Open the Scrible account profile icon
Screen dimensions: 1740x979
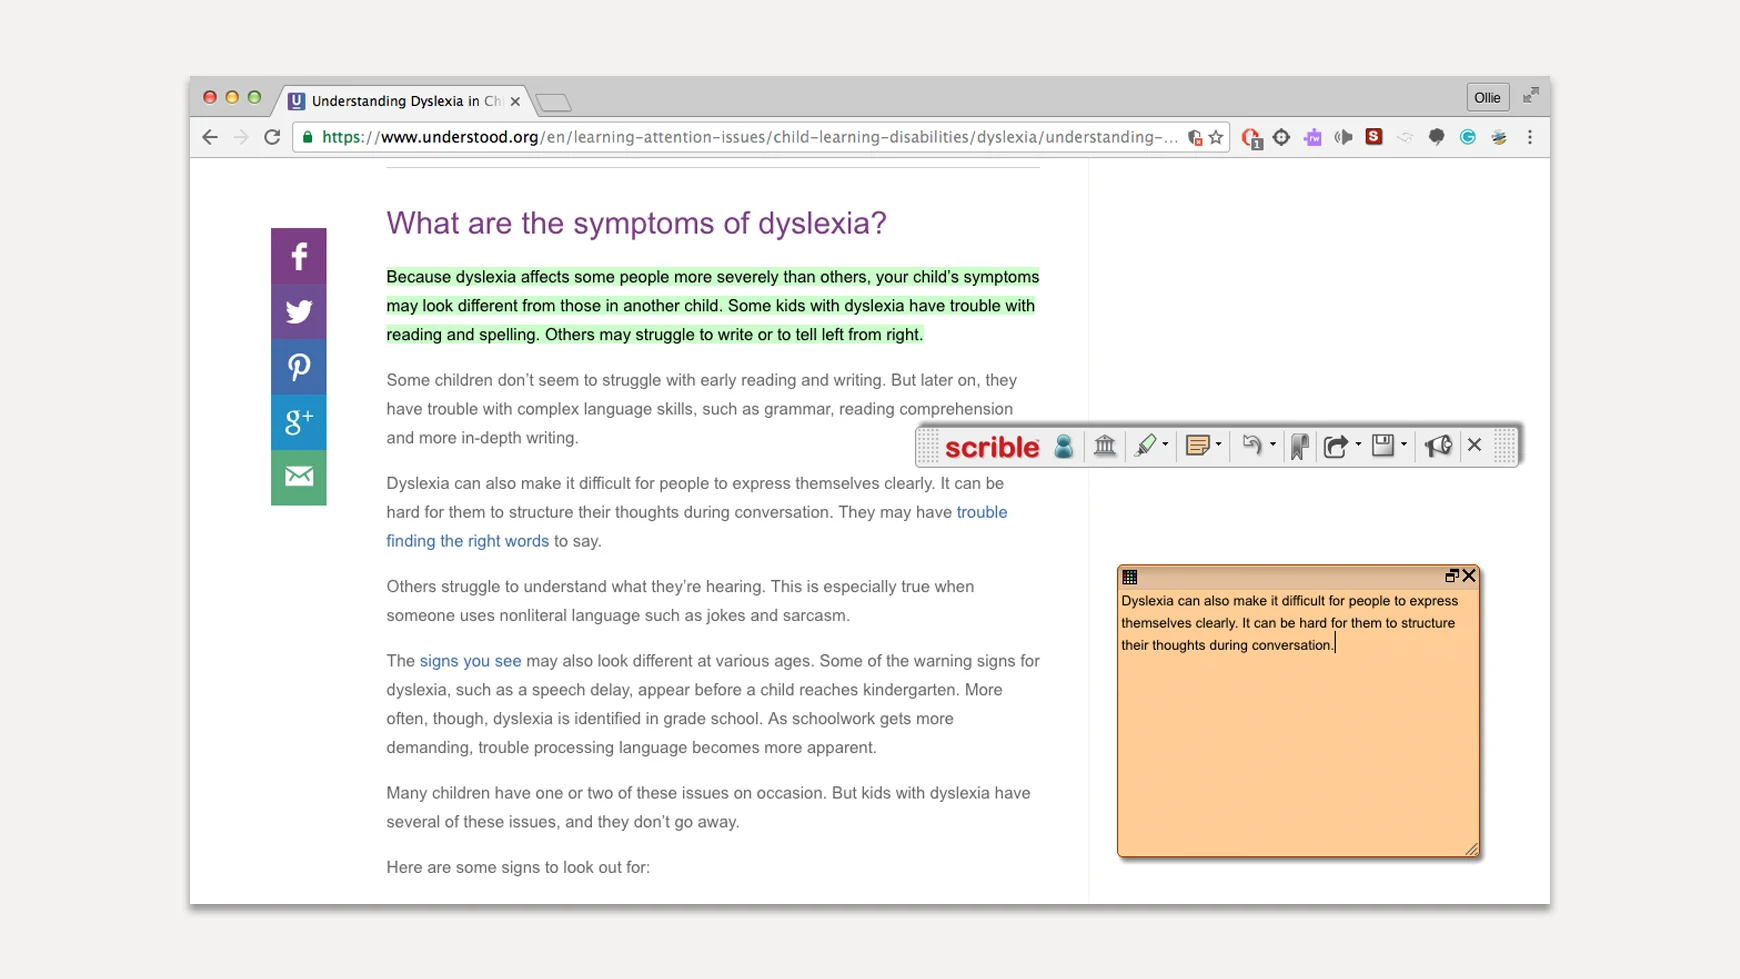[1063, 446]
